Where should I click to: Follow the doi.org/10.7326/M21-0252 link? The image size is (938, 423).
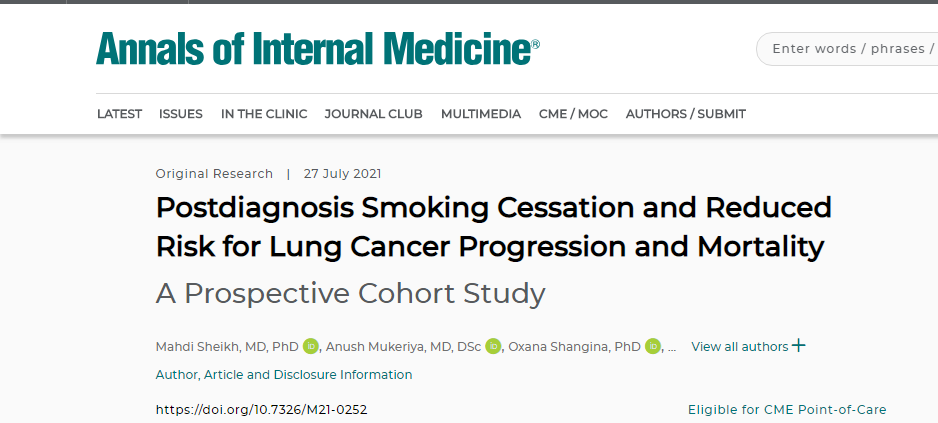262,410
